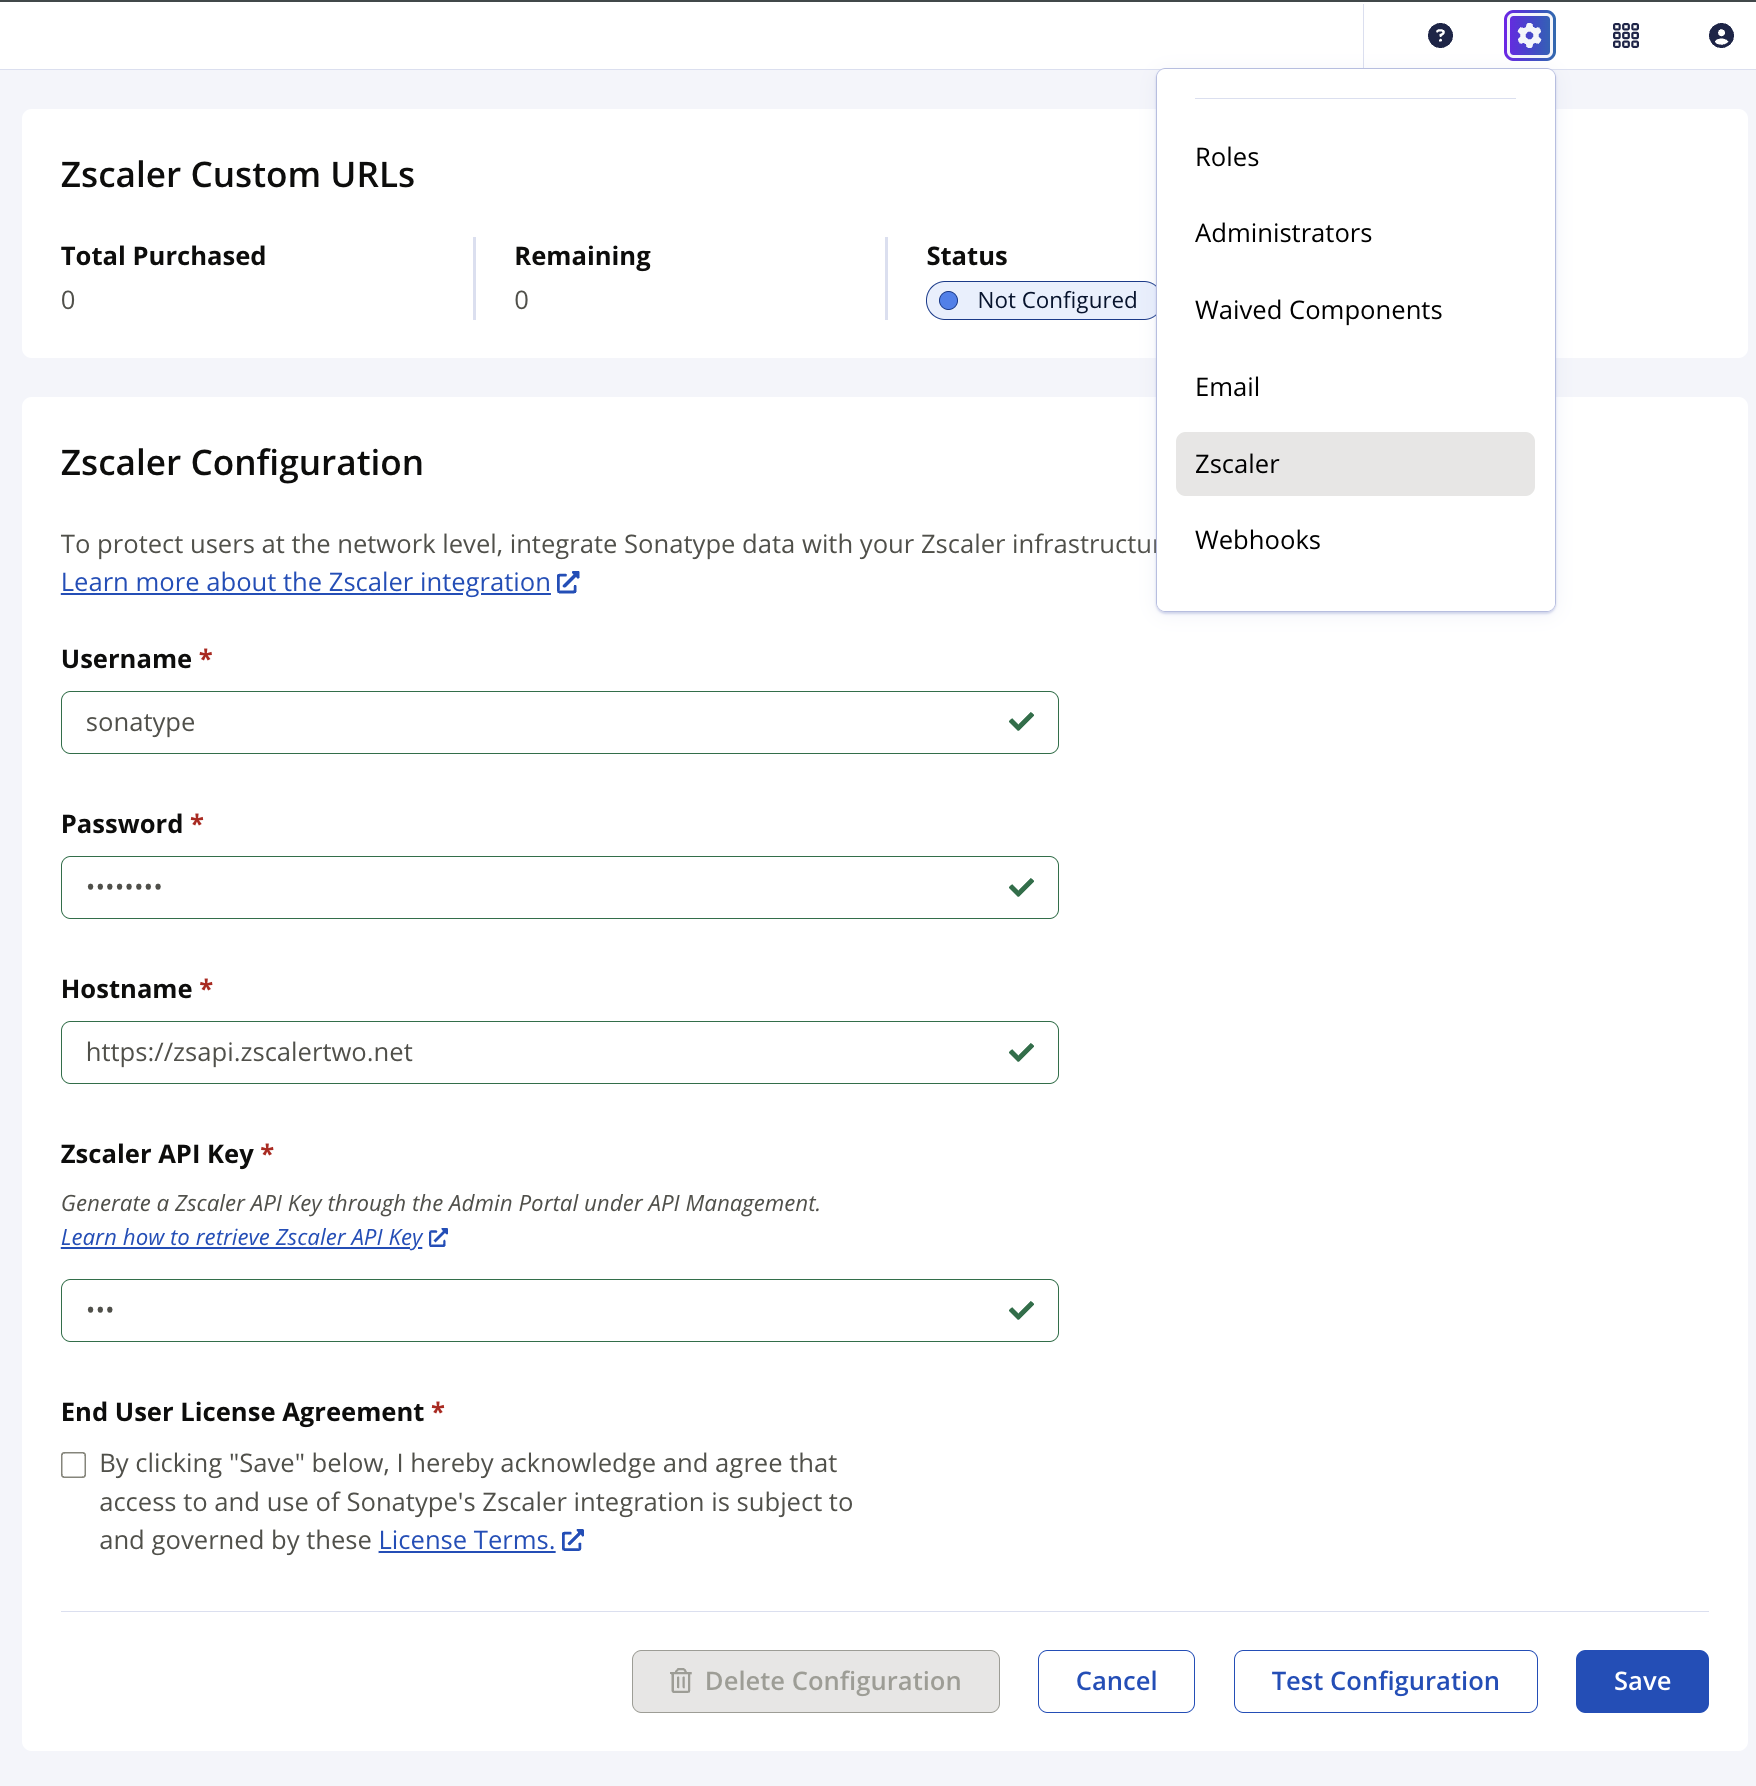
Task: Click the Username field checkmark icon
Action: coord(1021,722)
